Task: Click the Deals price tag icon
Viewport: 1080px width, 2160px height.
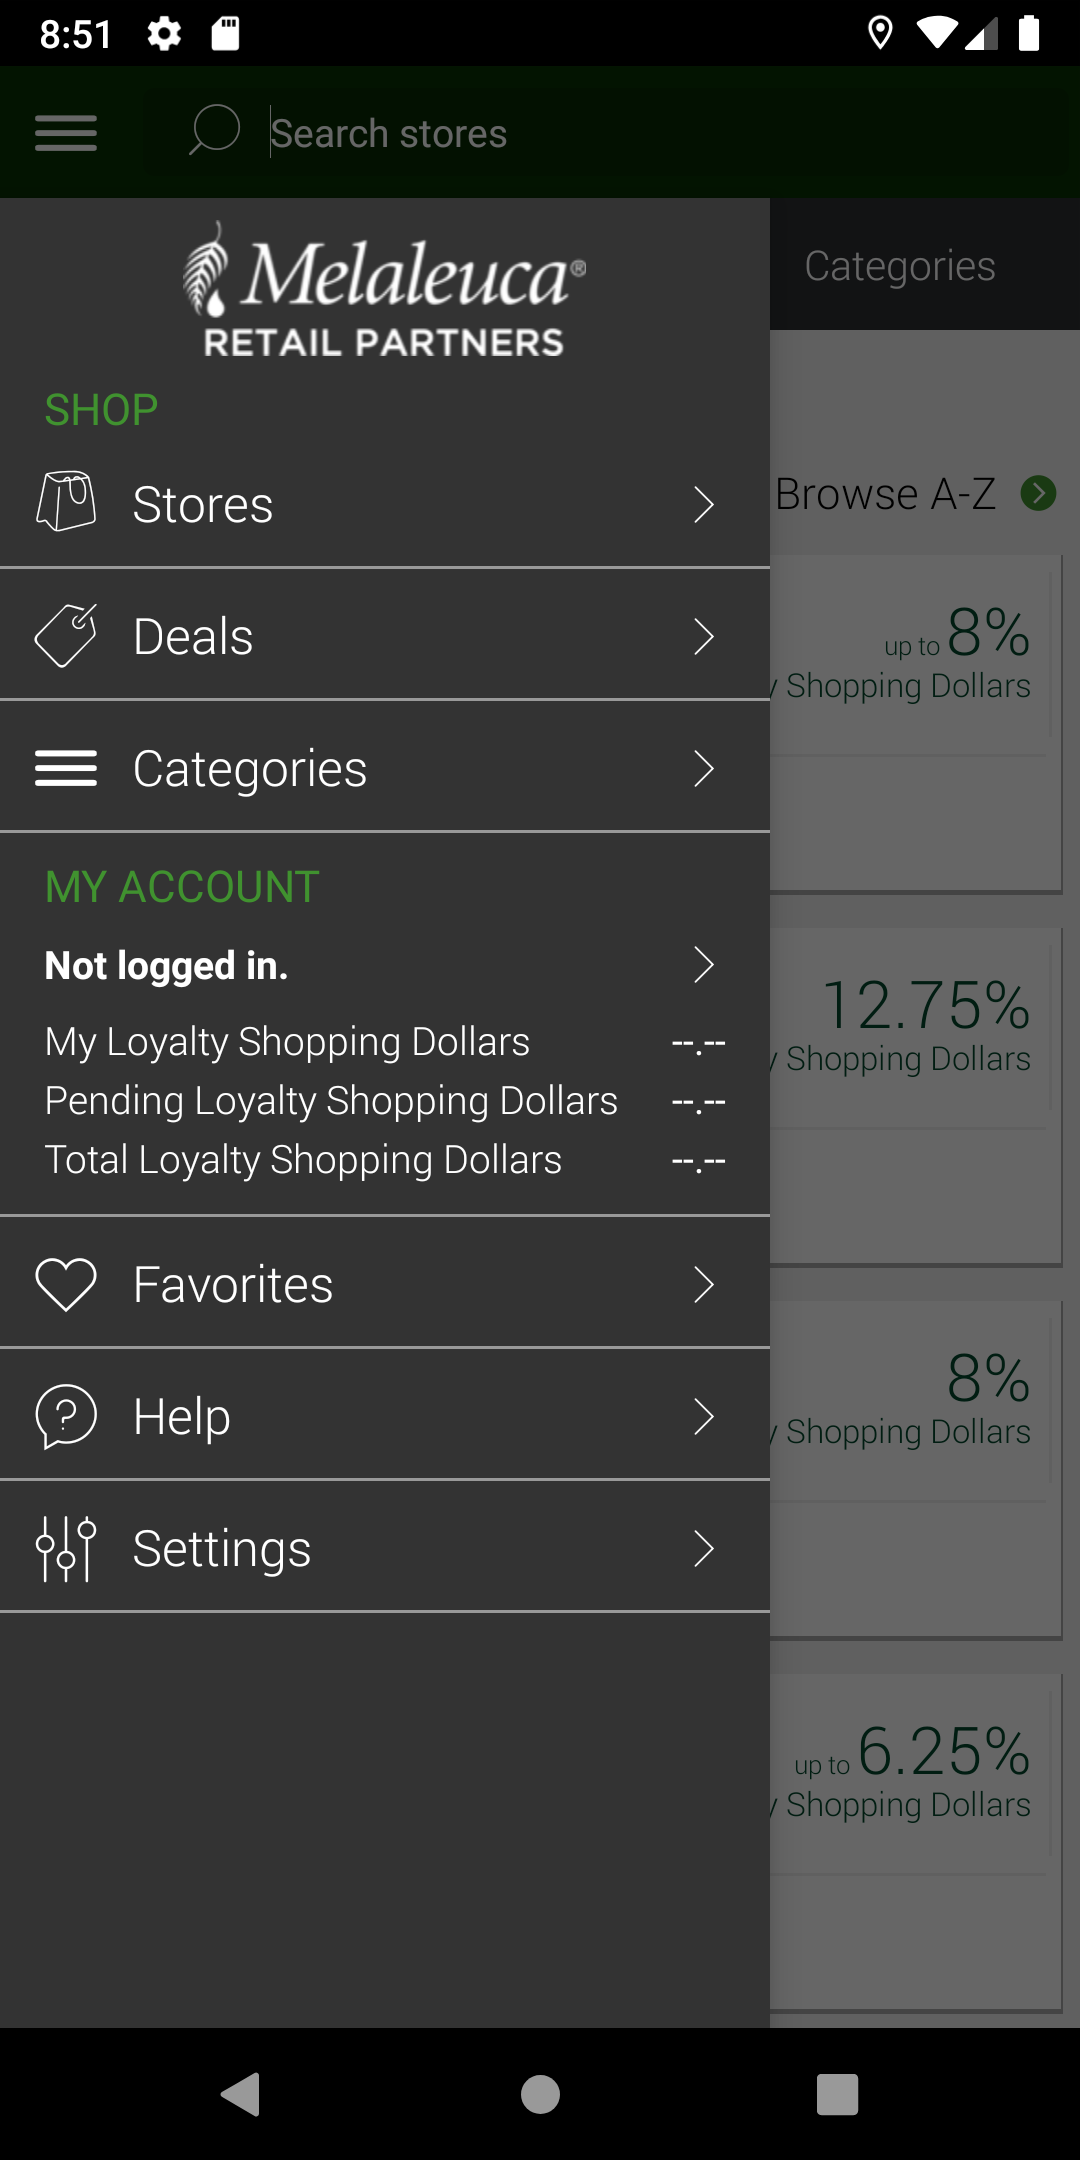Action: coord(66,635)
